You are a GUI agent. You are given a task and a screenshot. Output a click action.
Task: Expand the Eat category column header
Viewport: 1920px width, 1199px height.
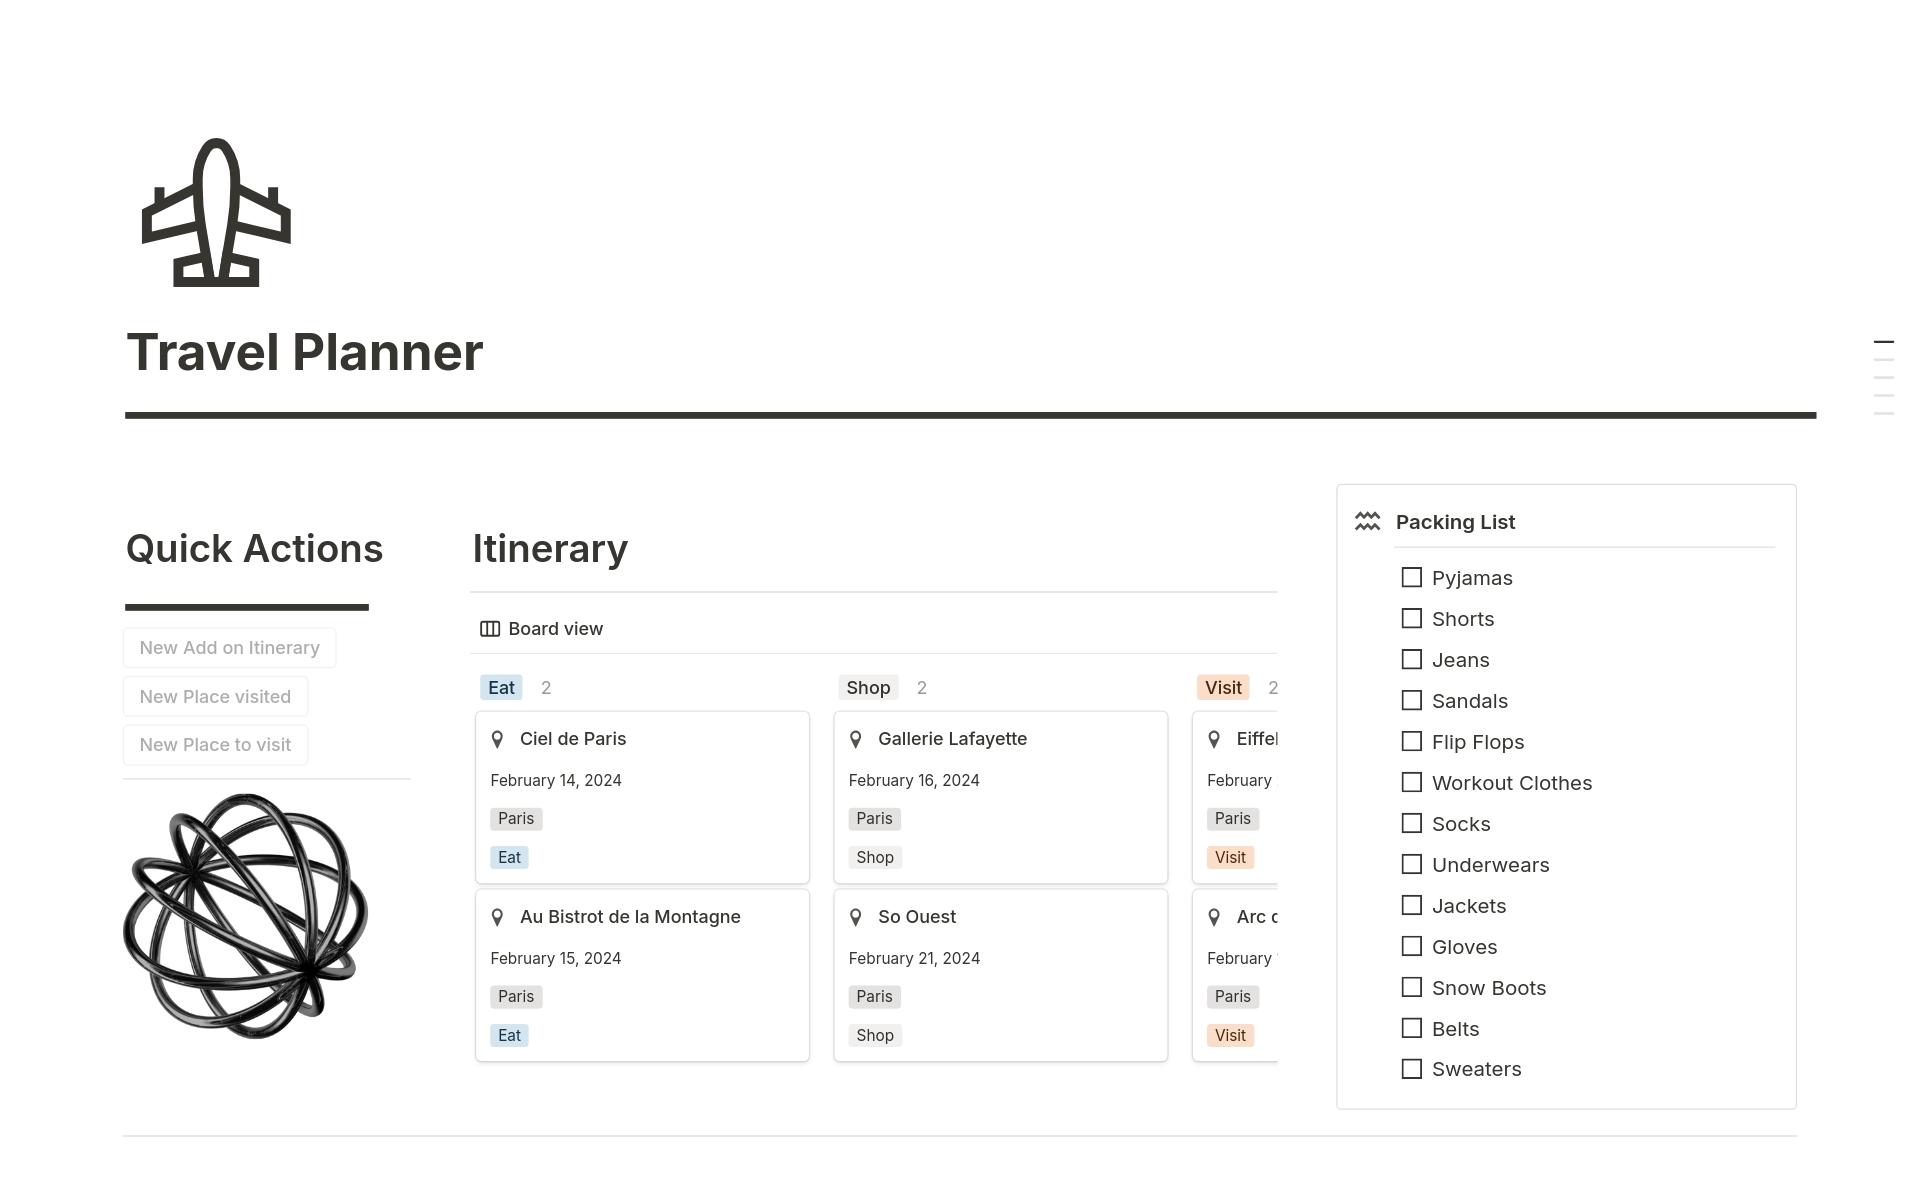[499, 687]
